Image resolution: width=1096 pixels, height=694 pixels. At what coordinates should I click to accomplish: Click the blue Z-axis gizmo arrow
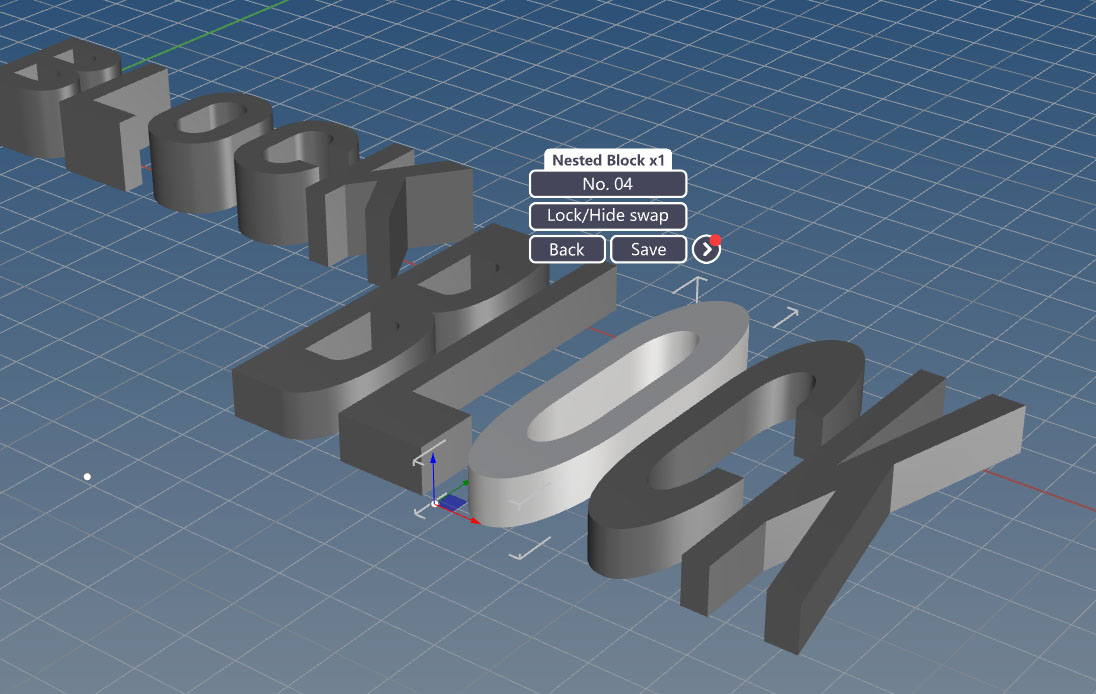433,475
